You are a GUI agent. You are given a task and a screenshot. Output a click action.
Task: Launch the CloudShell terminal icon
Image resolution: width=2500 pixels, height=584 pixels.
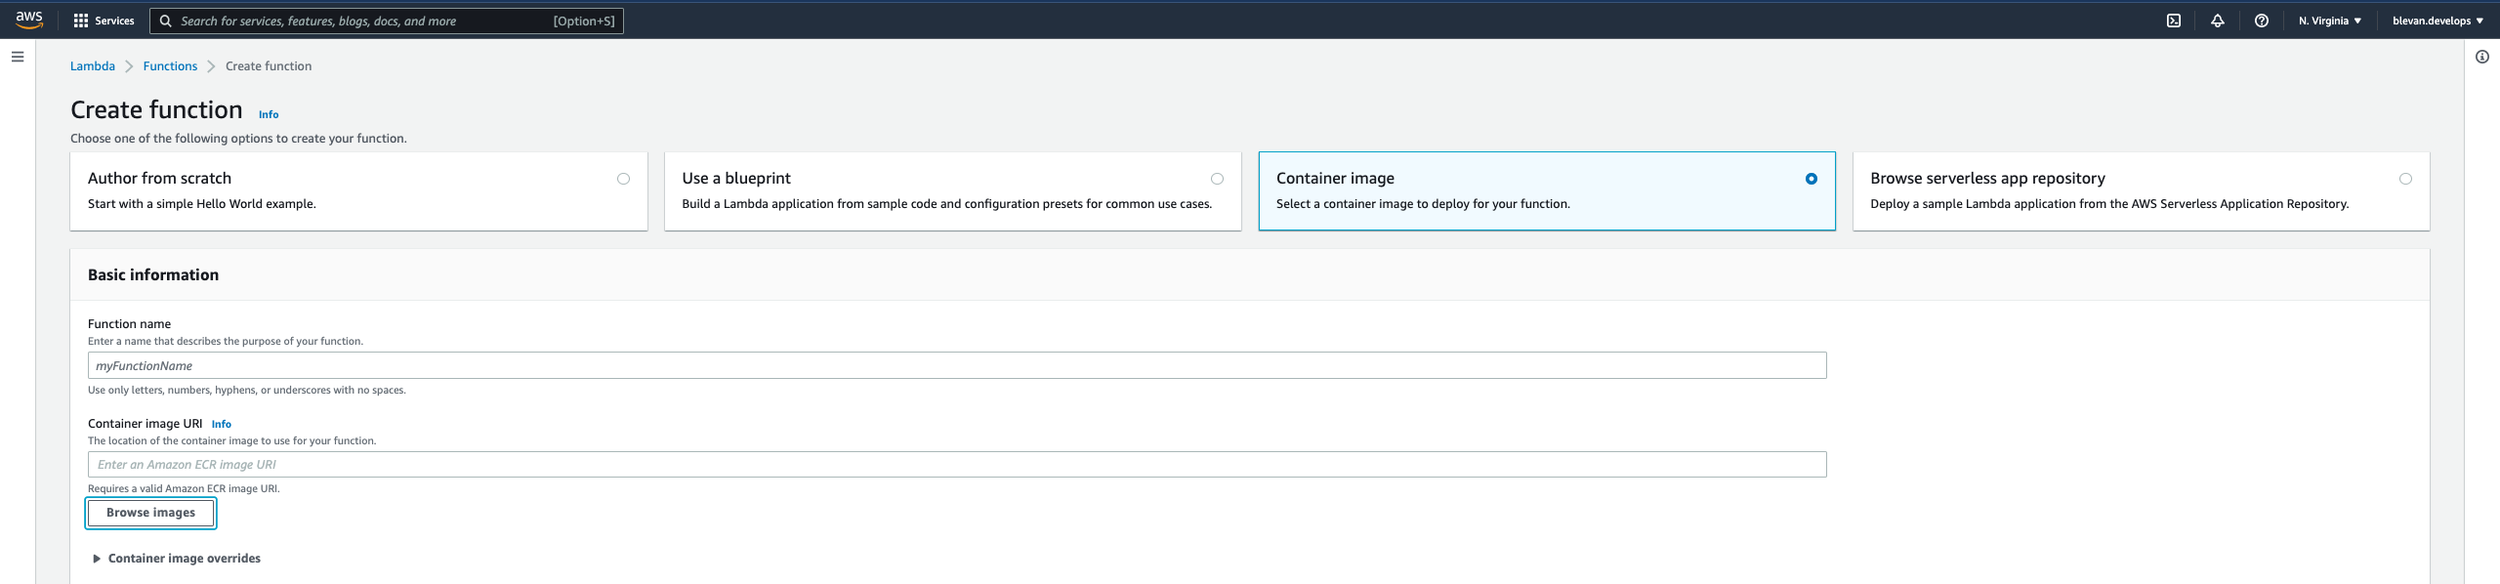click(x=2173, y=21)
